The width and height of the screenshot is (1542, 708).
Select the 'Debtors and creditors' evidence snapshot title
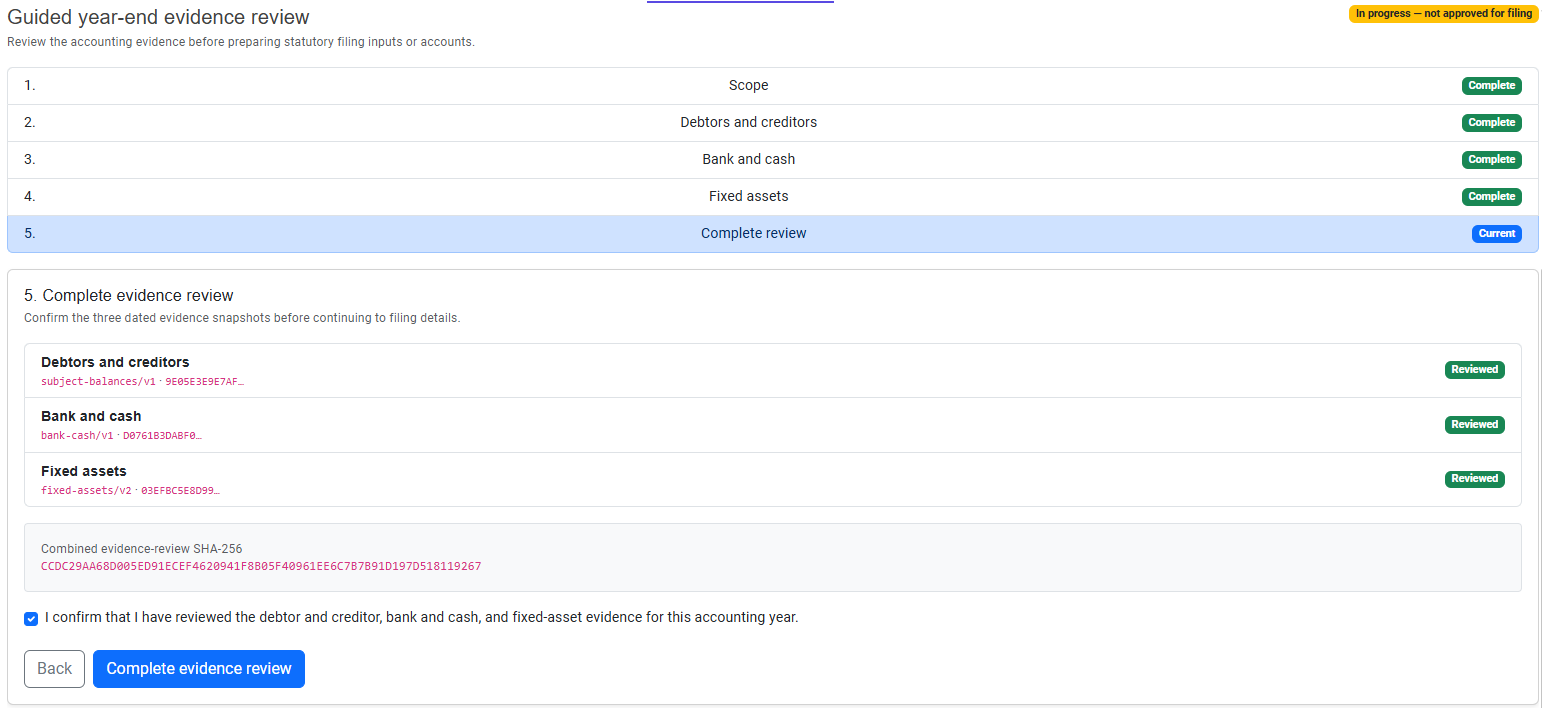pos(115,362)
